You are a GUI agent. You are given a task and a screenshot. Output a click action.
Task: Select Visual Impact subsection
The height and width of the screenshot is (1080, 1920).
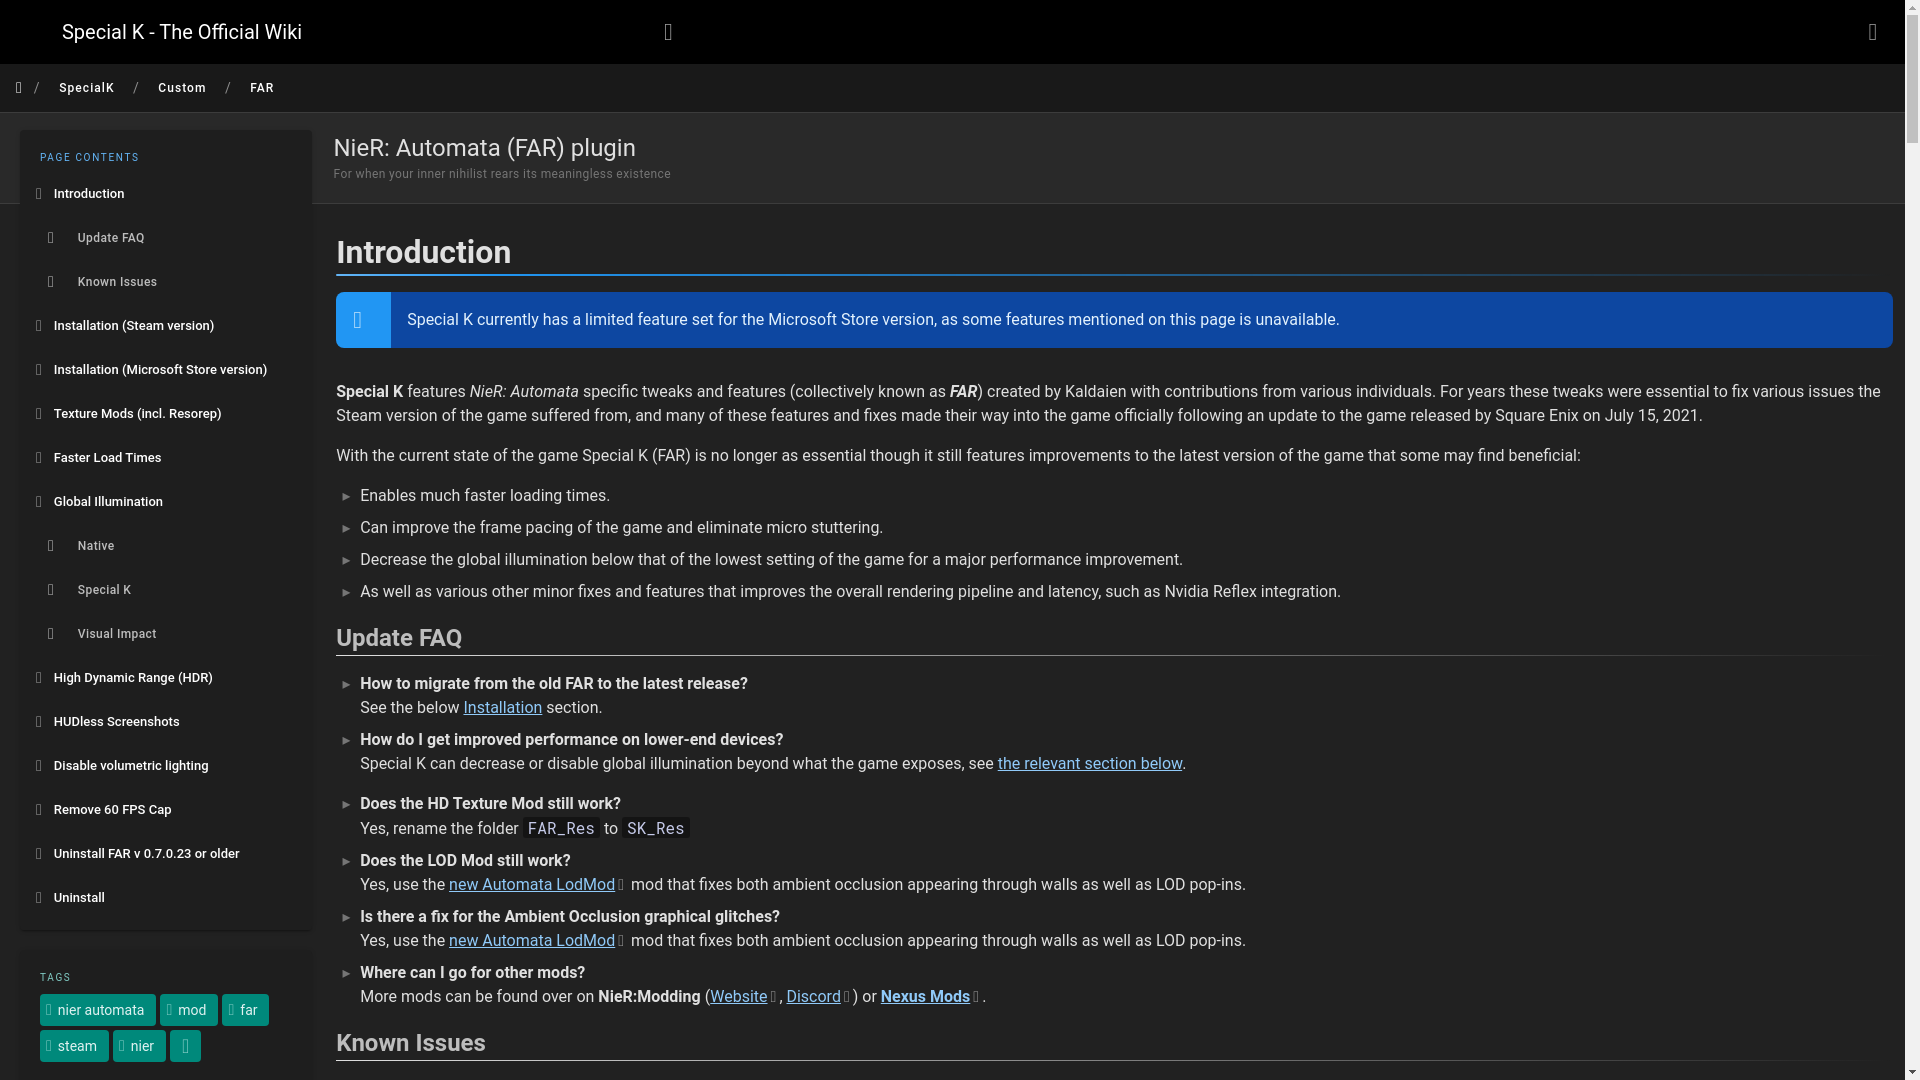[166, 634]
